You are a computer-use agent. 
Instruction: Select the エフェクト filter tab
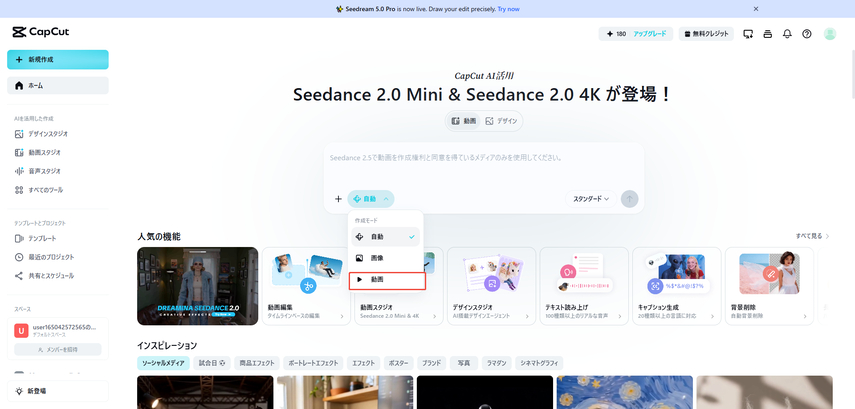364,363
